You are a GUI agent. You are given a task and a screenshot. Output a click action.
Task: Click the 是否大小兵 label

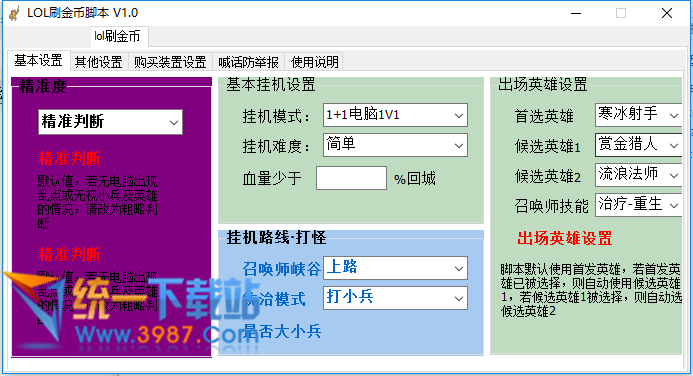[x=282, y=331]
